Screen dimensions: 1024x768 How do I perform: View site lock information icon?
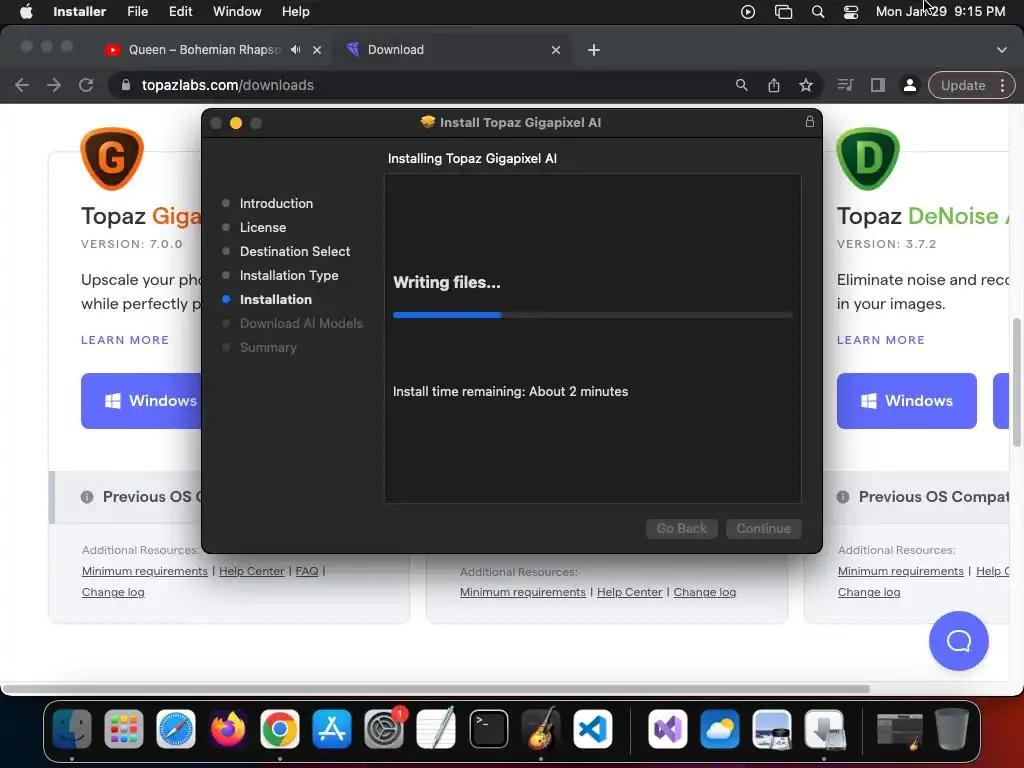(126, 85)
